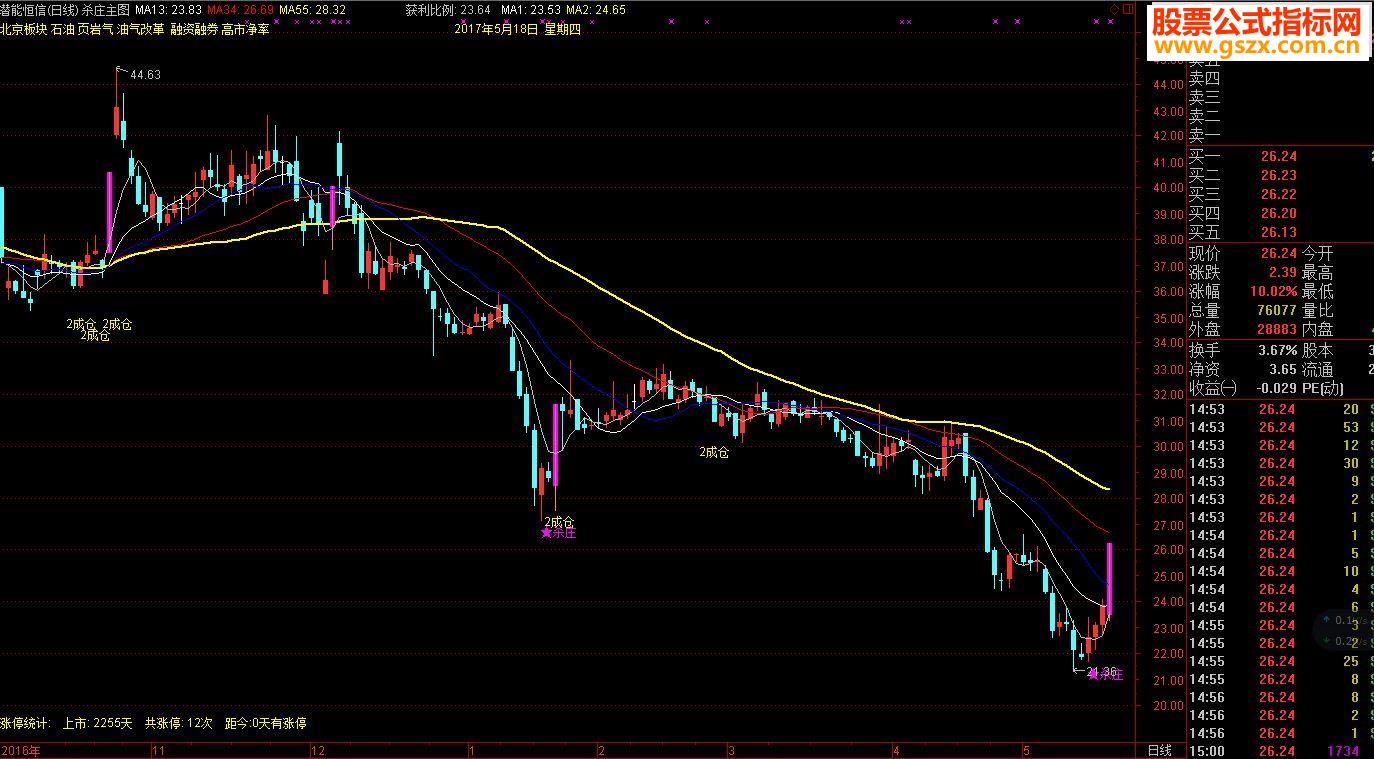Click the 涨停统计 label
The height and width of the screenshot is (759, 1374).
click(25, 722)
